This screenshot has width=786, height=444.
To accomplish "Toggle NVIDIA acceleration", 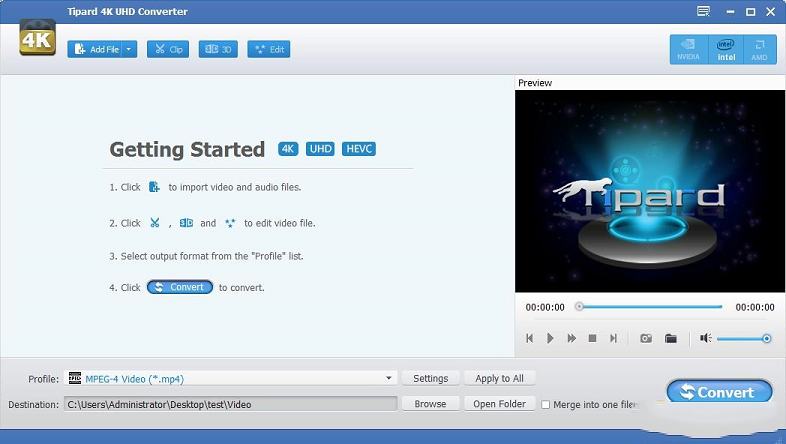I will 688,50.
